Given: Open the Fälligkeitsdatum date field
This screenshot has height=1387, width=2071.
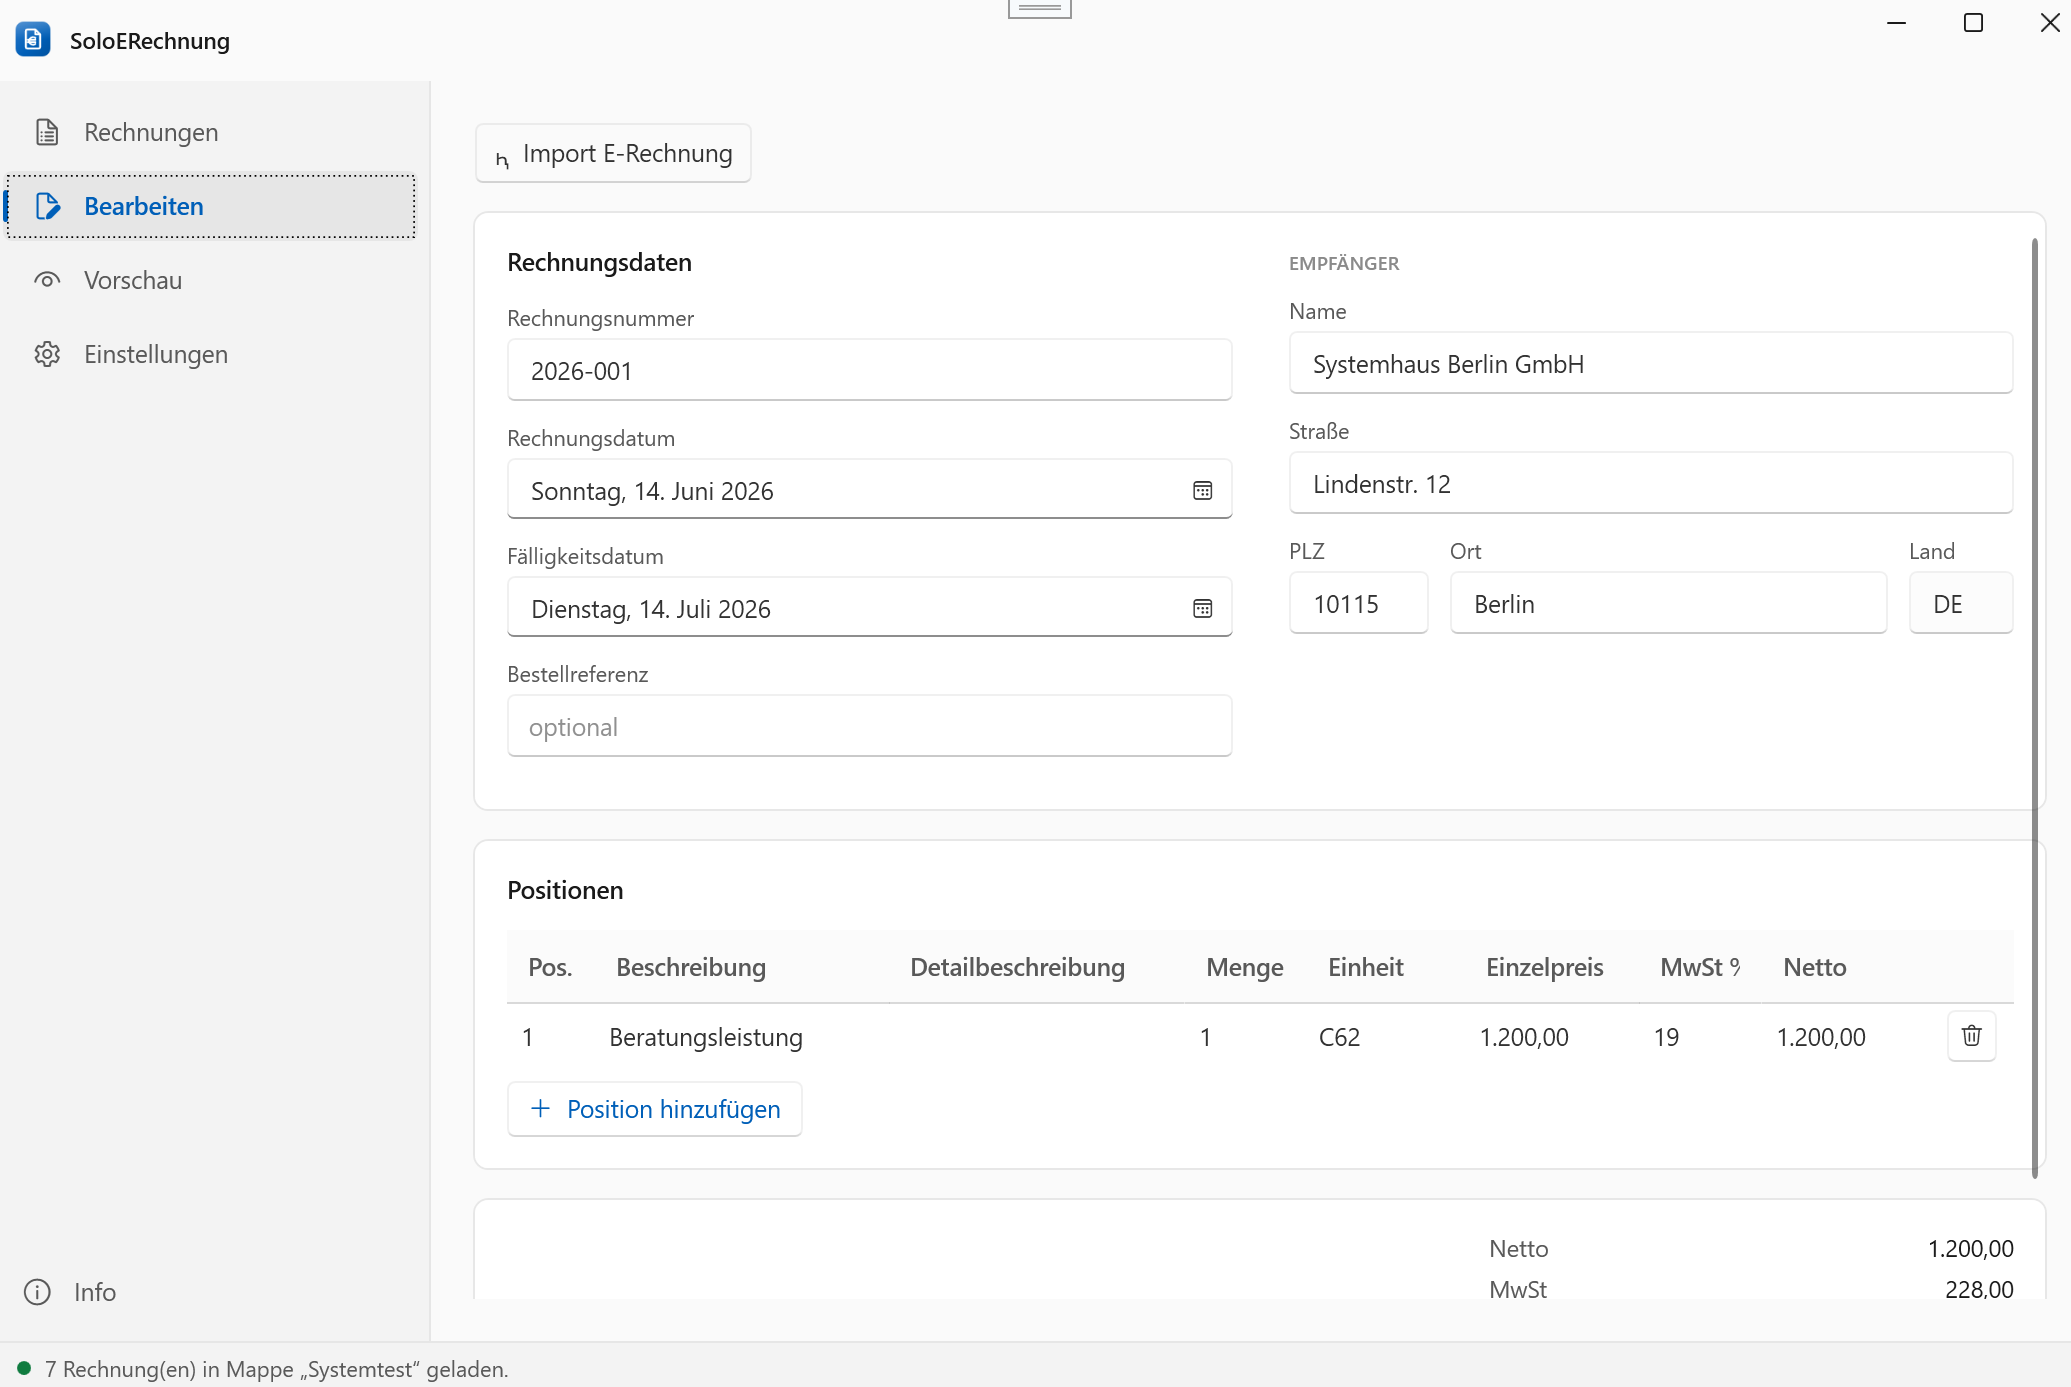Looking at the screenshot, I should click(x=869, y=608).
